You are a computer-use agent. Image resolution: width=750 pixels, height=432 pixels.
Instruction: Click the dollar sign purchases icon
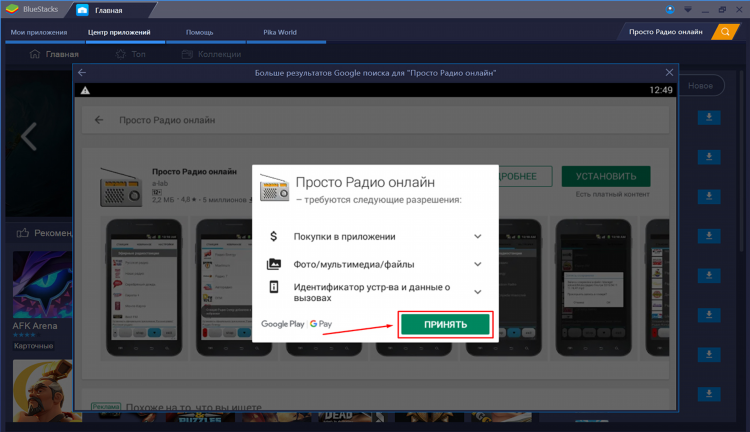point(274,236)
